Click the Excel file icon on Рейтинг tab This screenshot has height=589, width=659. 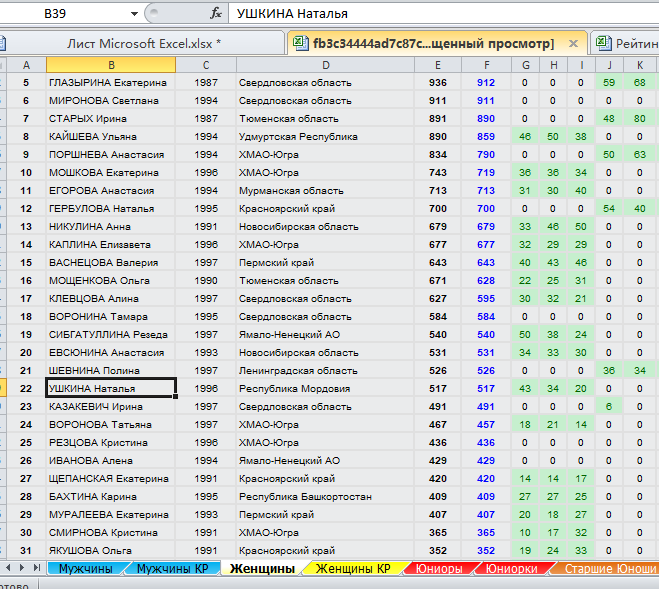tap(604, 43)
